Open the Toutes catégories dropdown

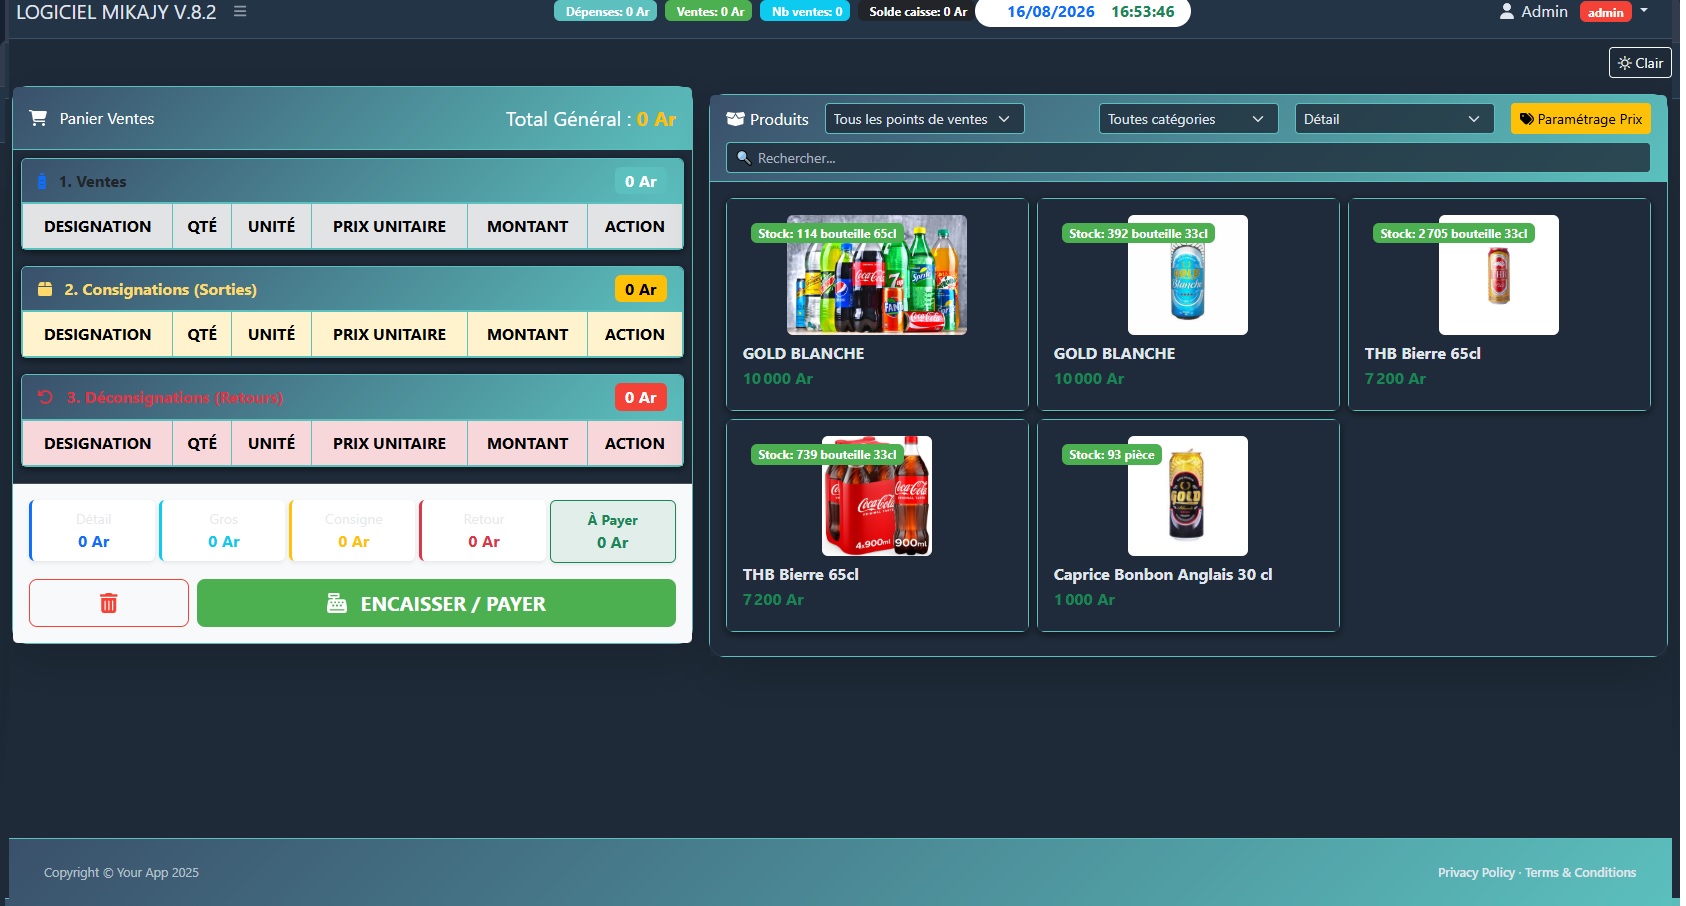coord(1188,119)
